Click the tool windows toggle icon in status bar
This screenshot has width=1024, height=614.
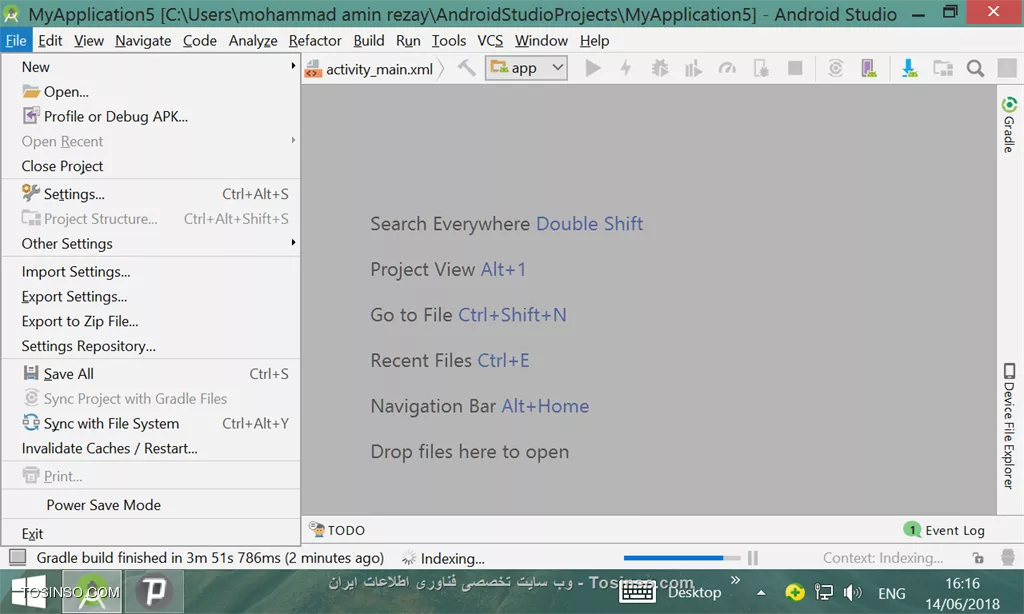click(18, 557)
